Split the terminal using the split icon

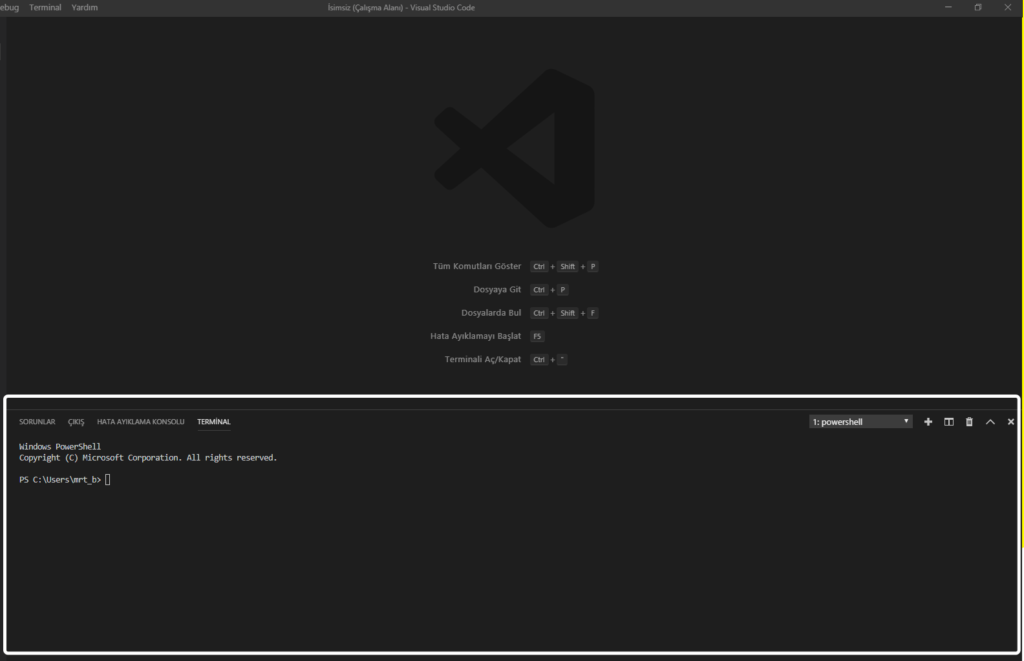point(949,422)
